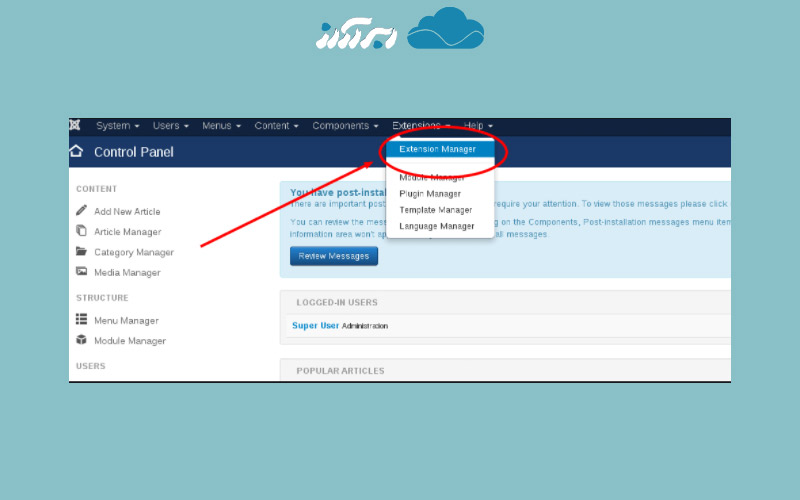Select Extension Manager from the menu
Screen dimensions: 800x500
(437, 149)
